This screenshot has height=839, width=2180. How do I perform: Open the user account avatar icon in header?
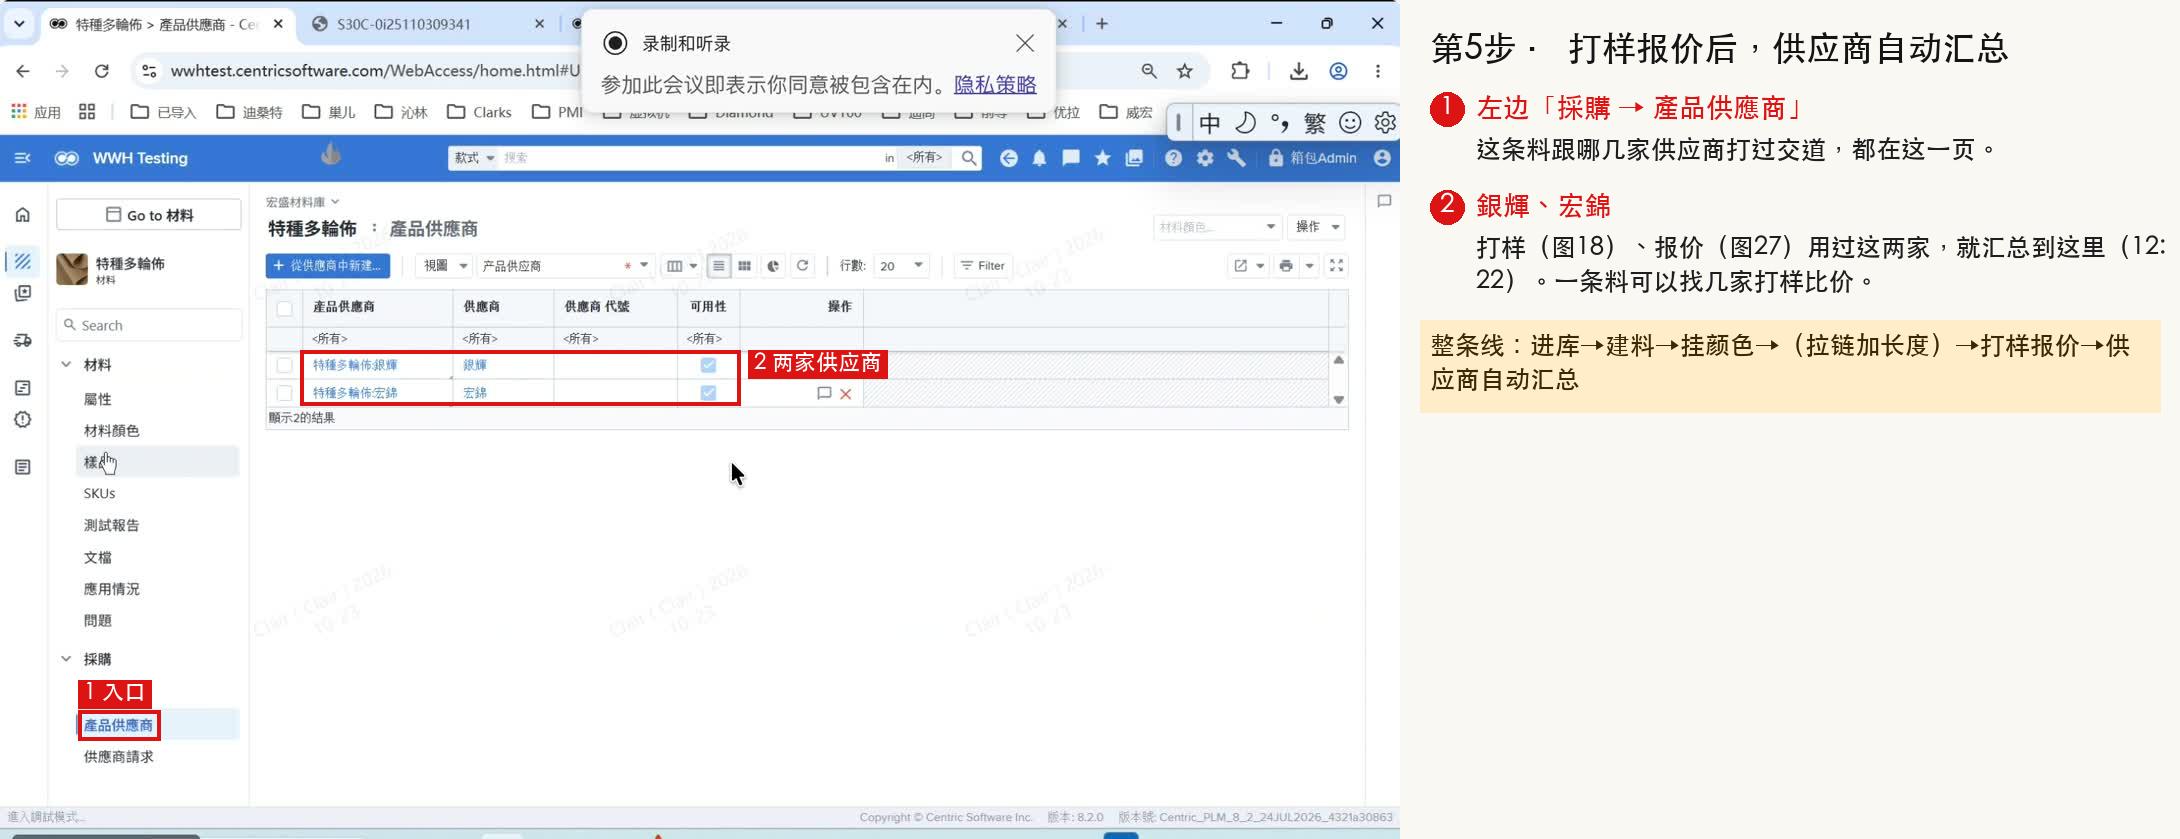tap(1382, 158)
